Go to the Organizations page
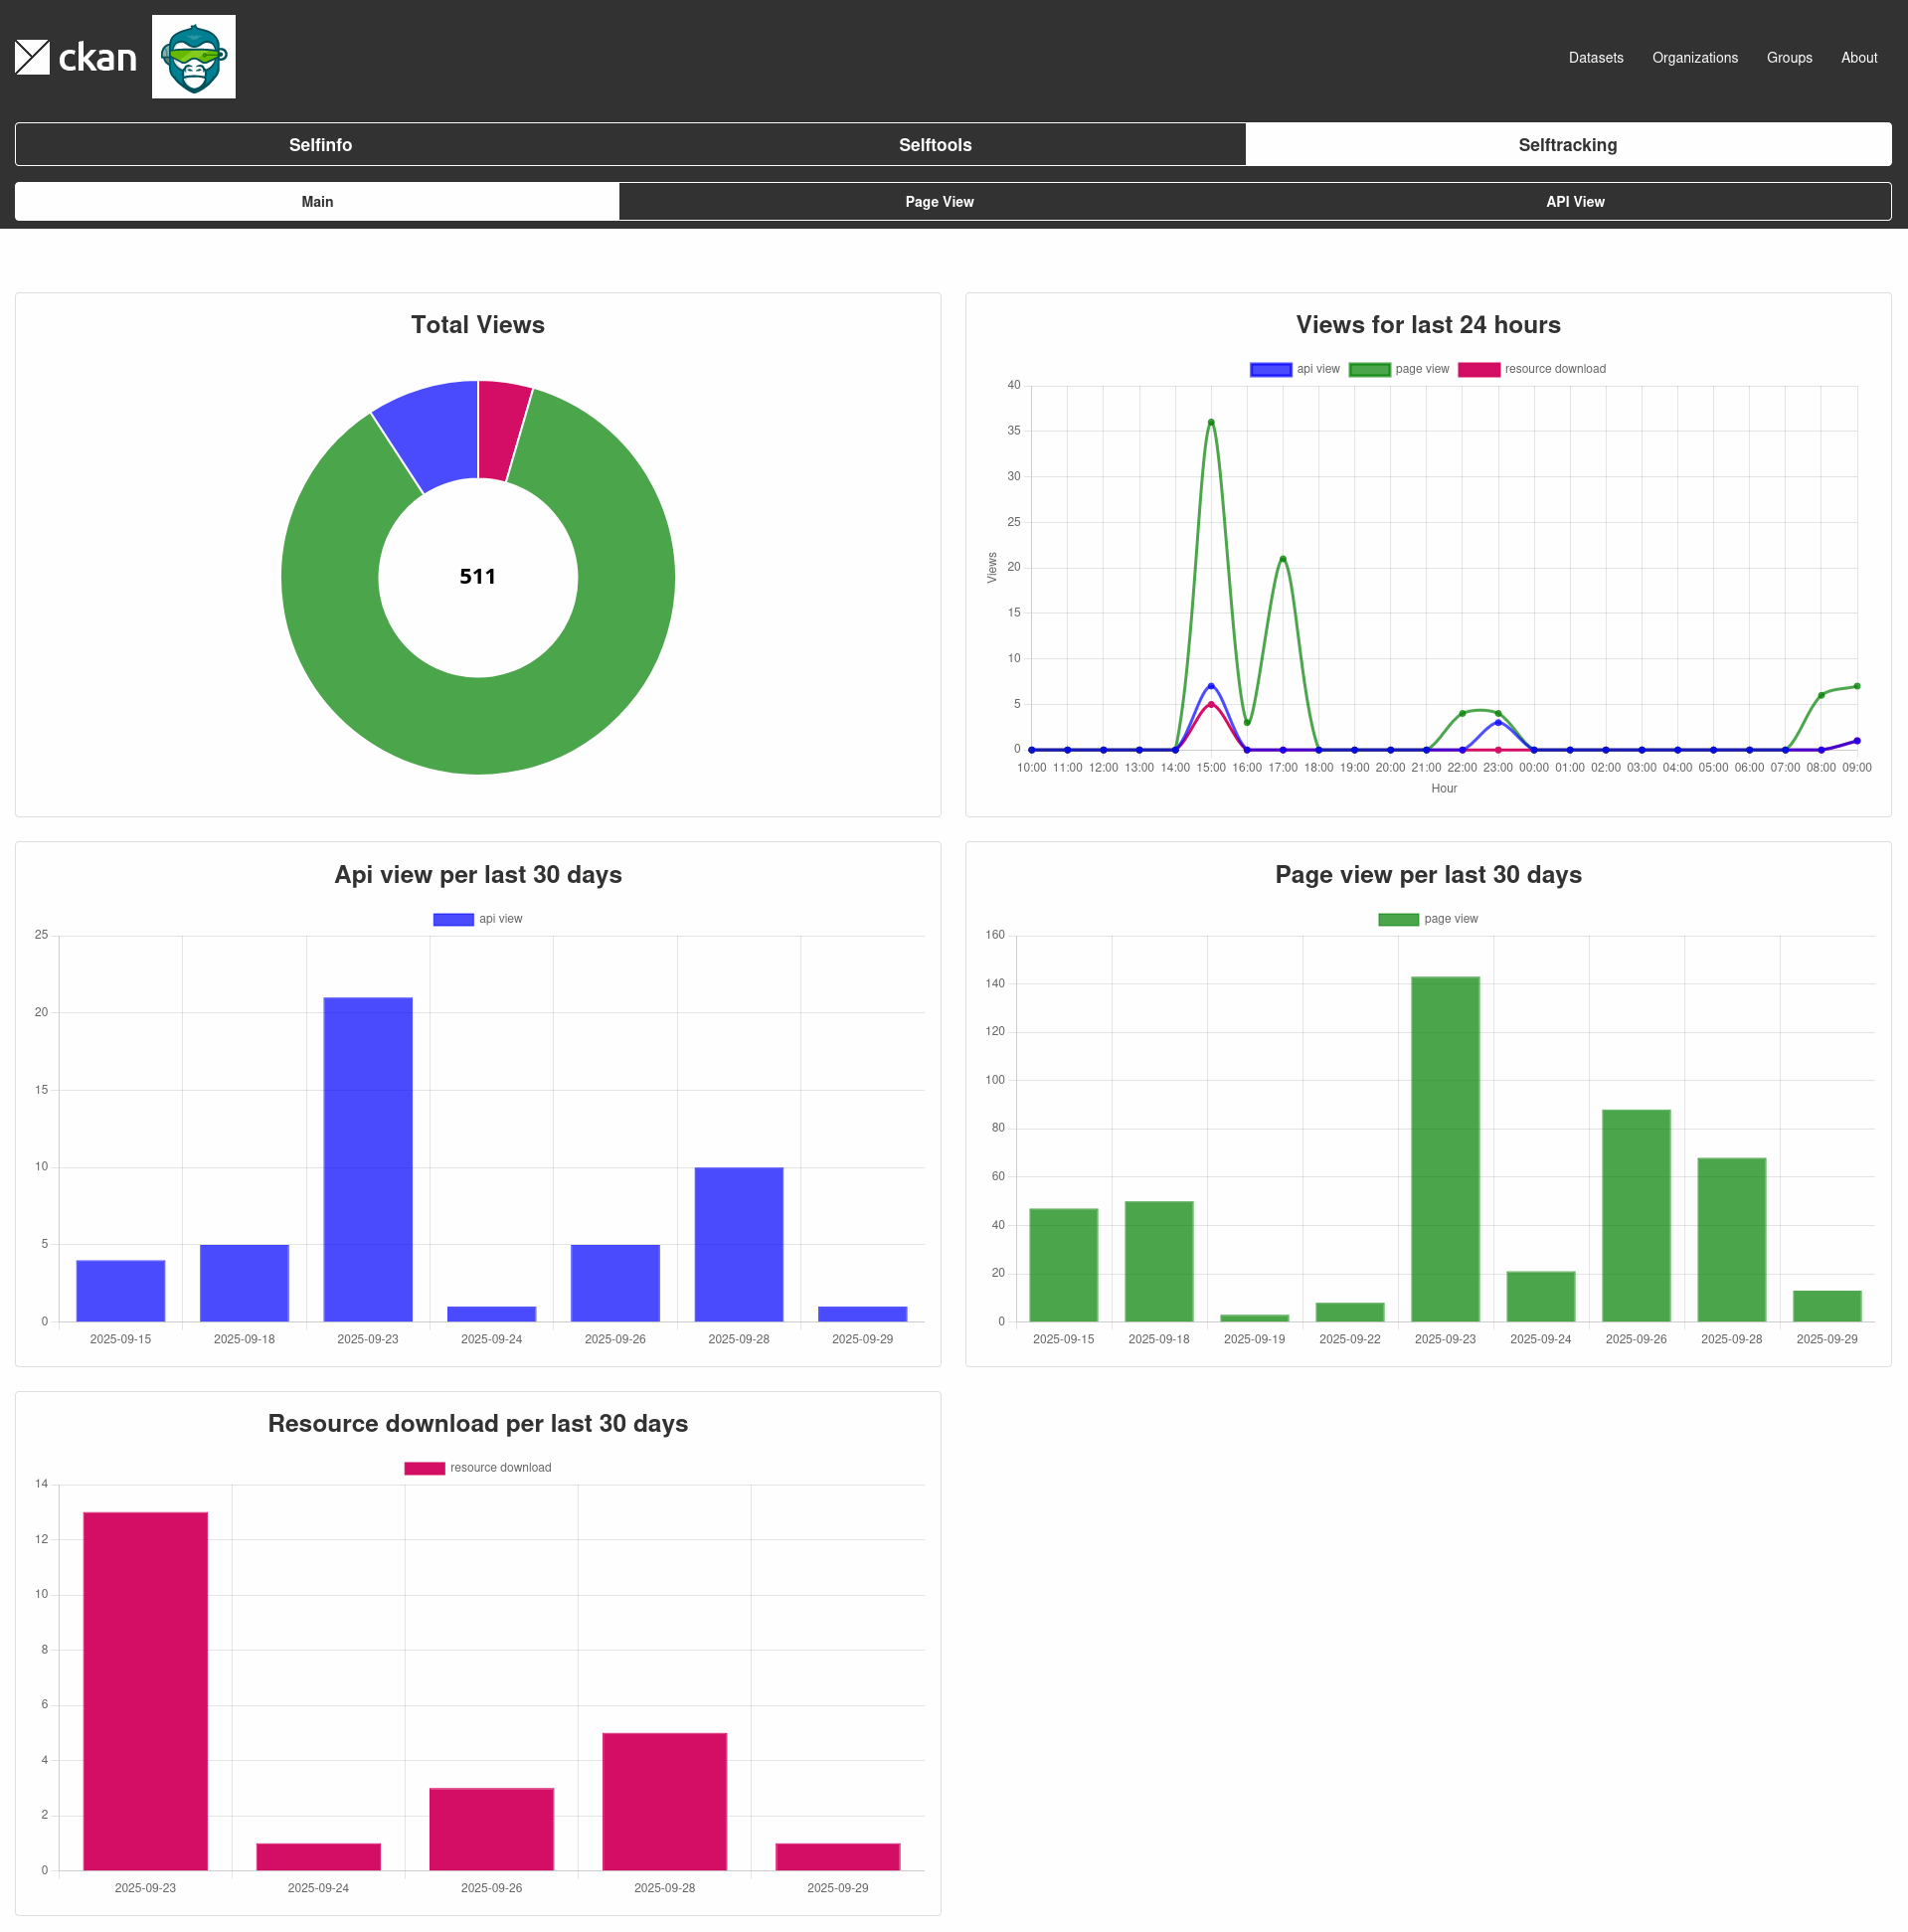The width and height of the screenshot is (1908, 1932). click(1694, 58)
